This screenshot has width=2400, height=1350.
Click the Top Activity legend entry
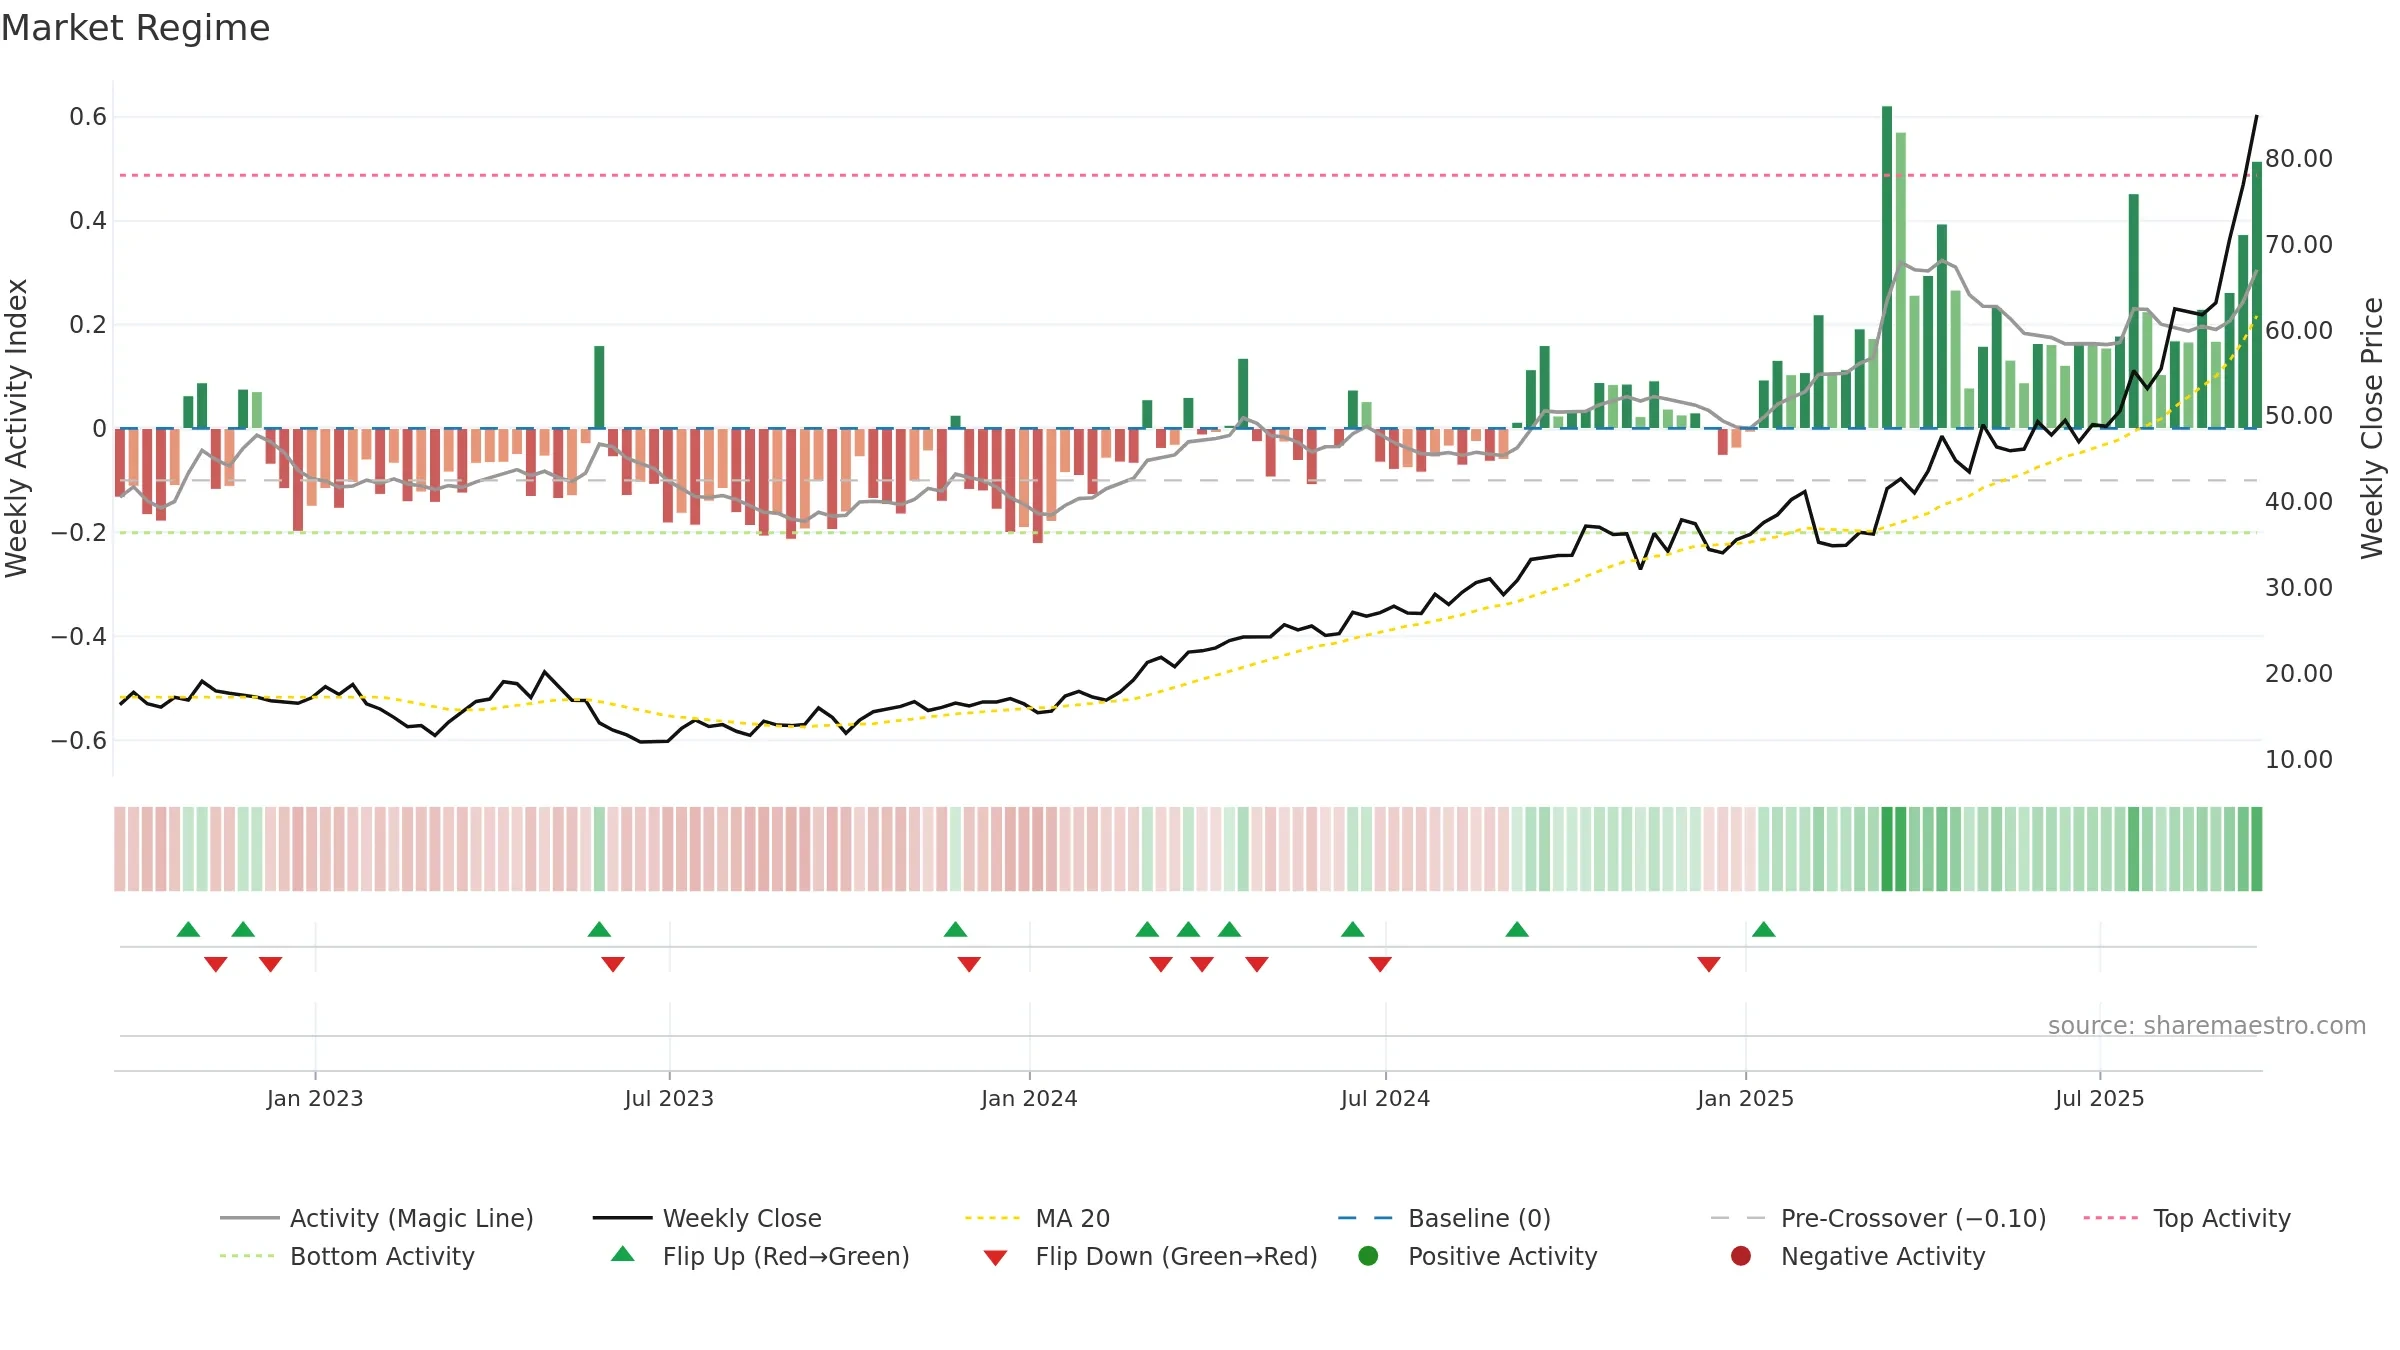[2187, 1218]
